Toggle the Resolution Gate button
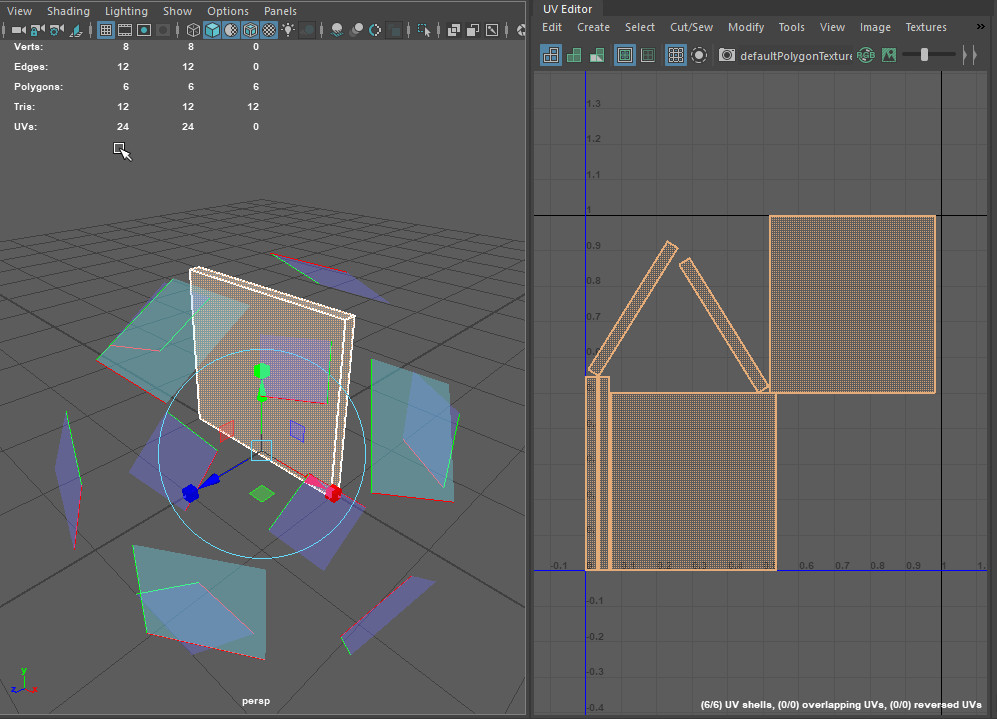 pyautogui.click(x=144, y=30)
